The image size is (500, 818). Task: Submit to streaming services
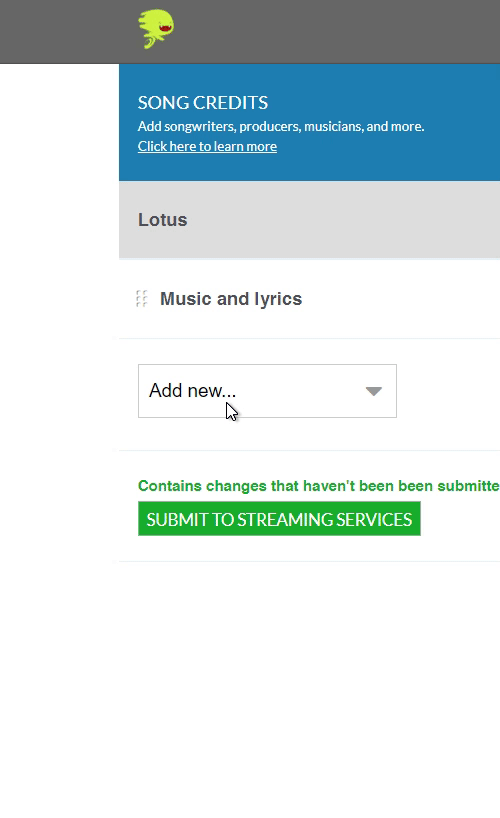(x=279, y=519)
